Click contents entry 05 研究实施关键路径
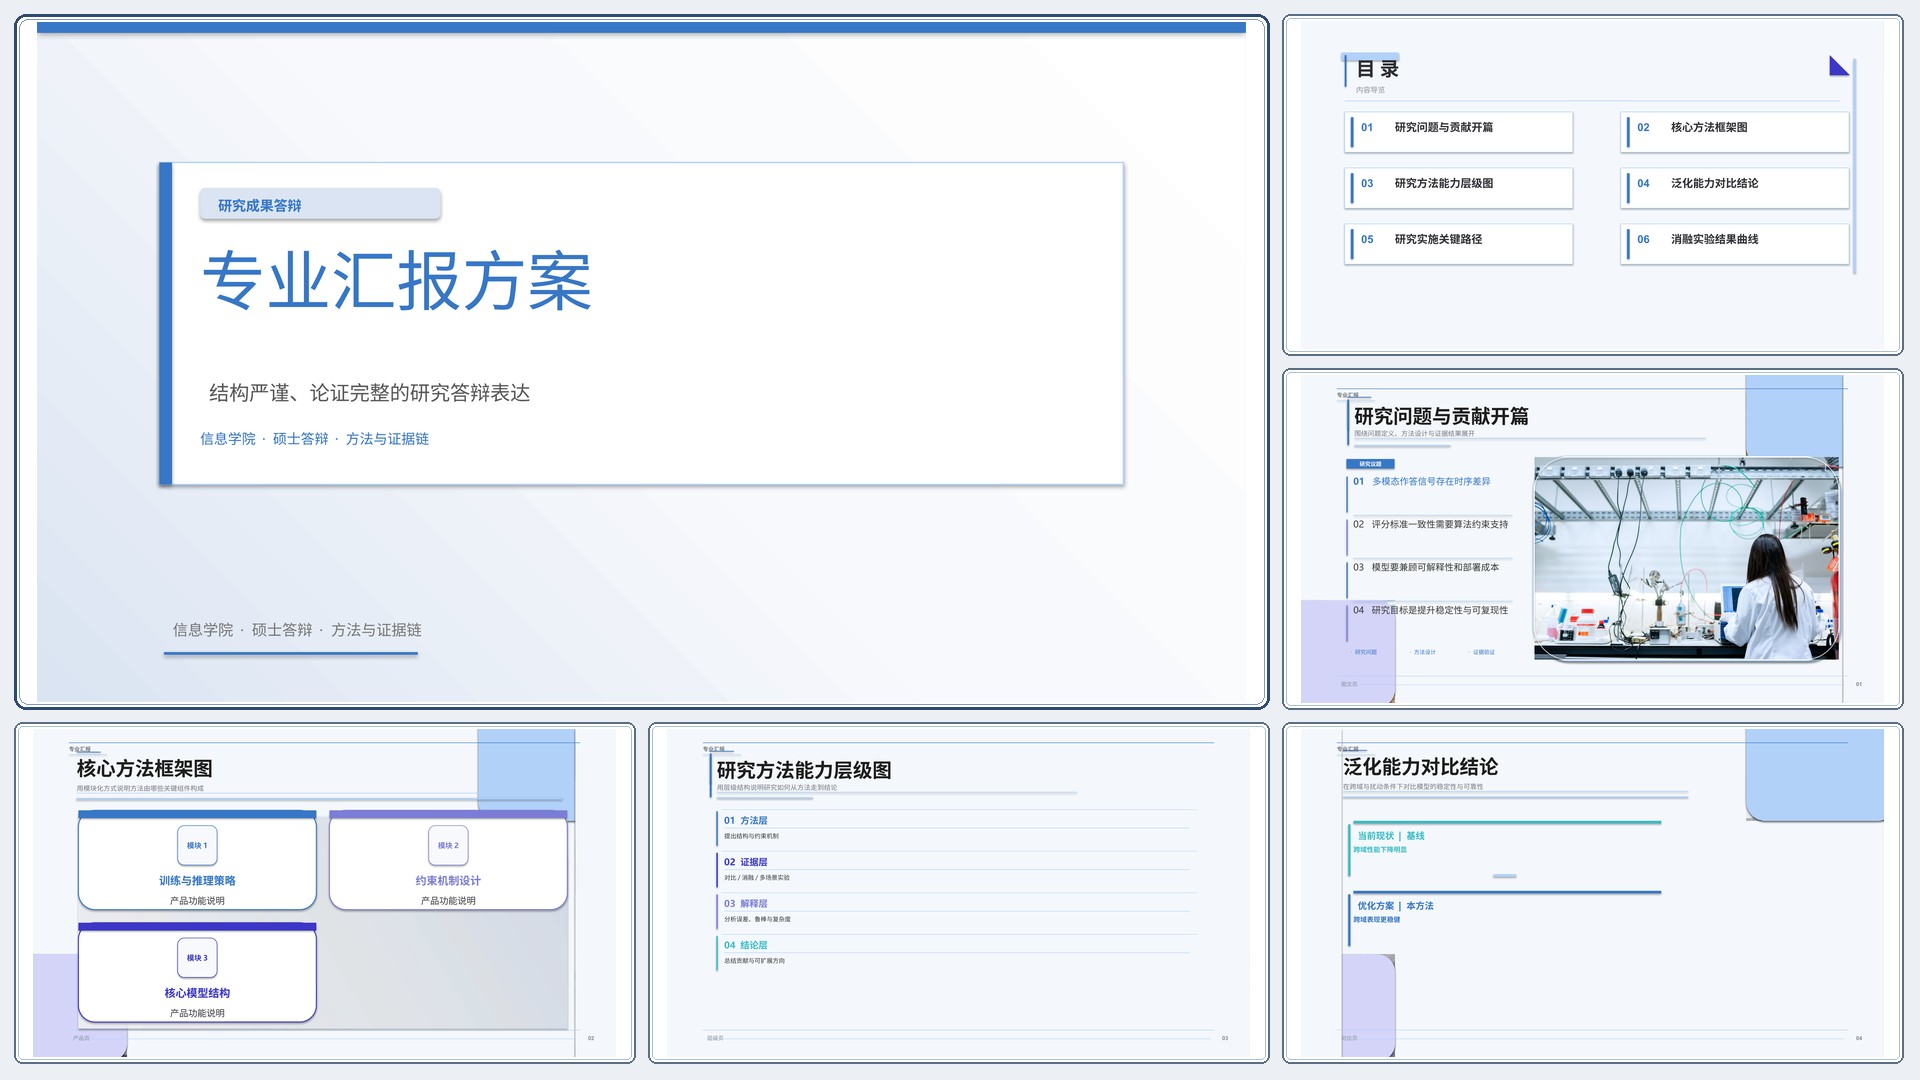This screenshot has height=1080, width=1920. click(x=1459, y=244)
